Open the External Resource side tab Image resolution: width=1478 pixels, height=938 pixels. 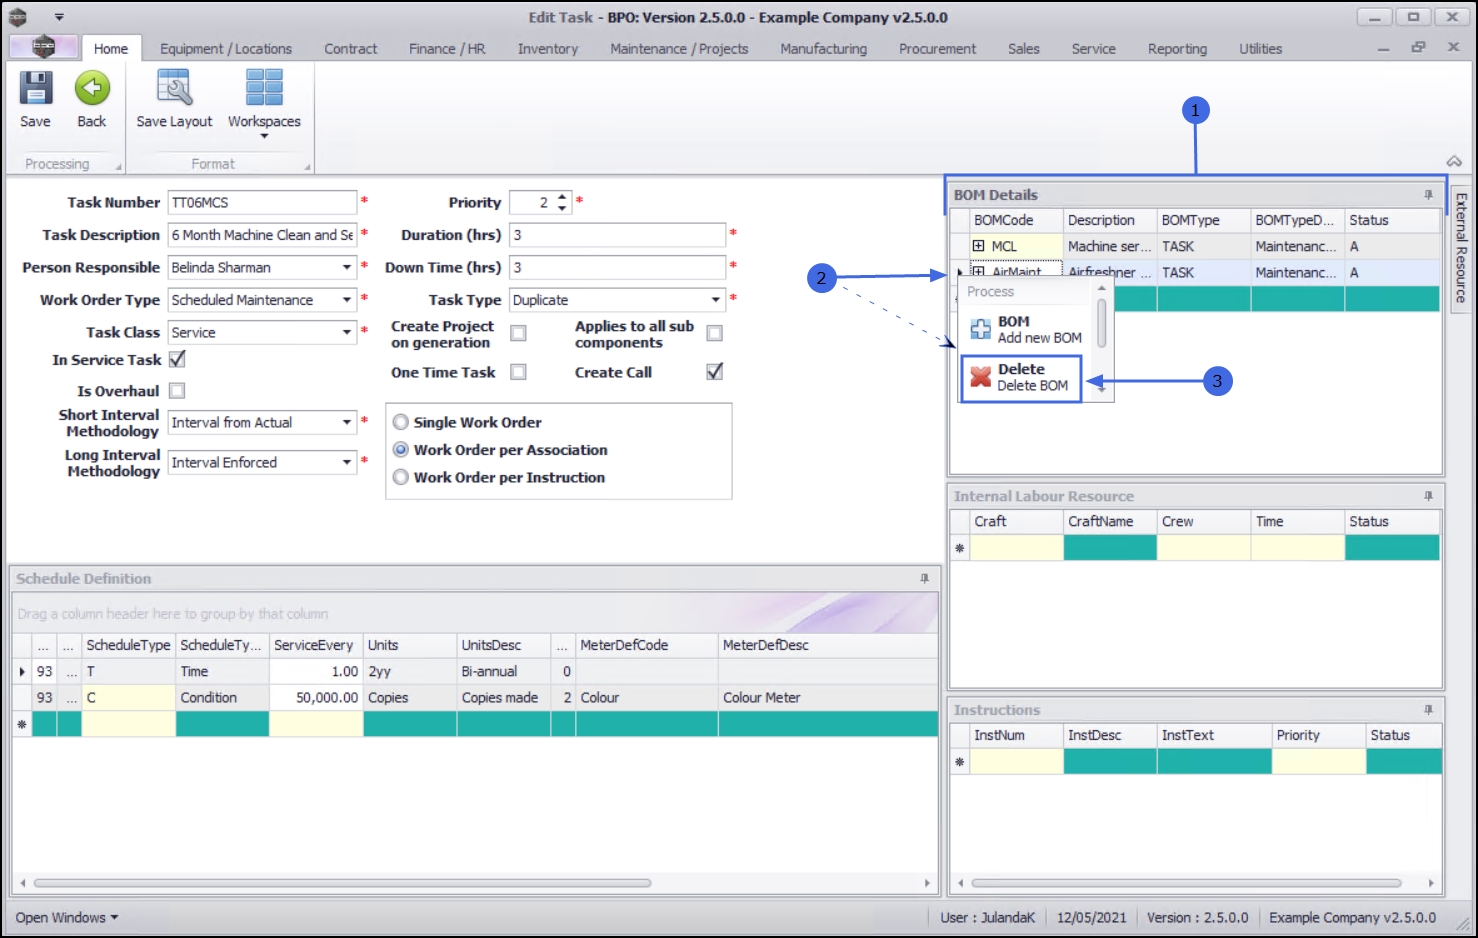tap(1461, 247)
